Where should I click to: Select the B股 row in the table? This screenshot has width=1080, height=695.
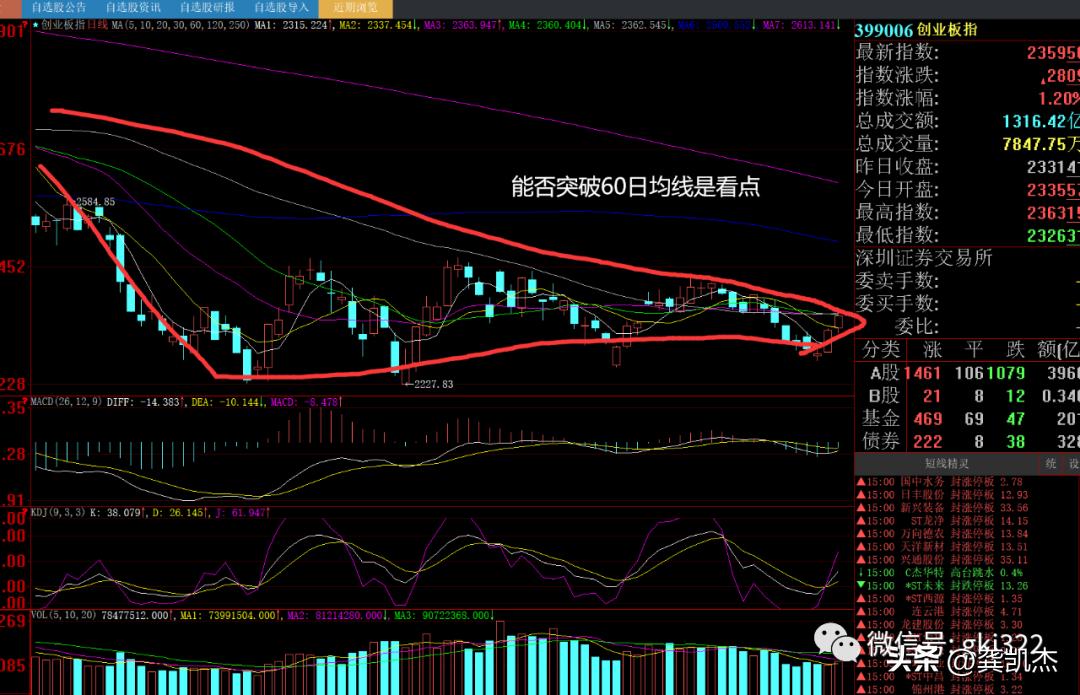coord(967,396)
